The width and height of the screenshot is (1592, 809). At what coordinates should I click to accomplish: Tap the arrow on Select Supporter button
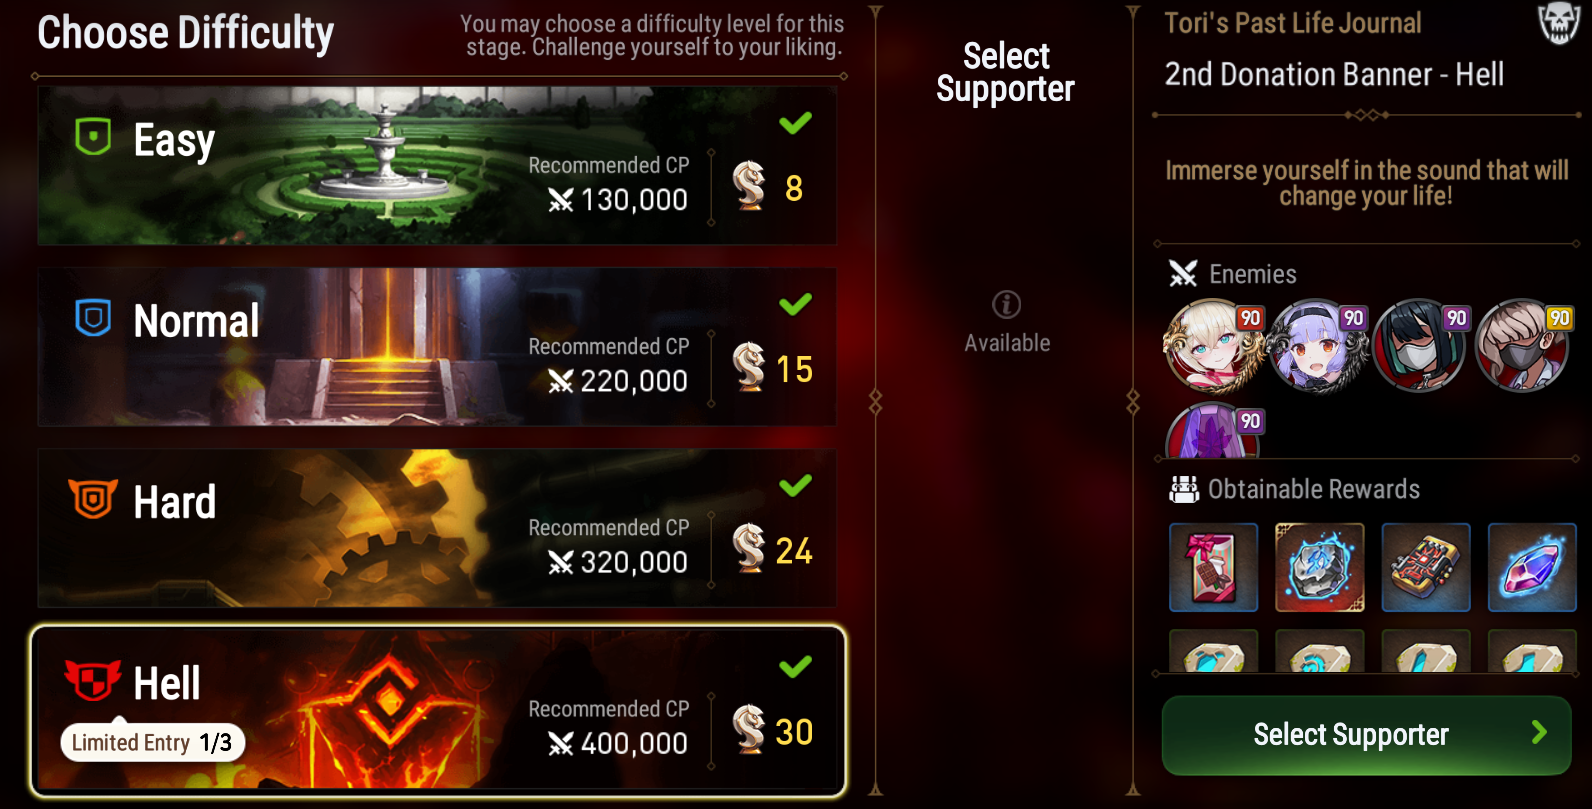[x=1539, y=733]
